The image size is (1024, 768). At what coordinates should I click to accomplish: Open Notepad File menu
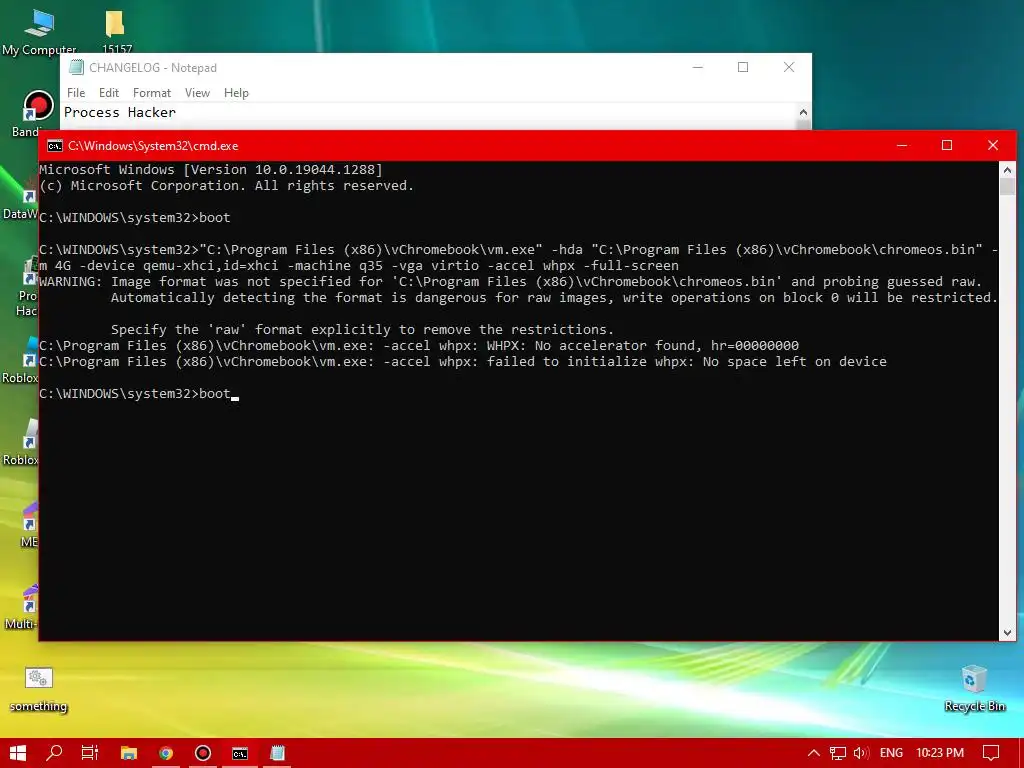76,93
